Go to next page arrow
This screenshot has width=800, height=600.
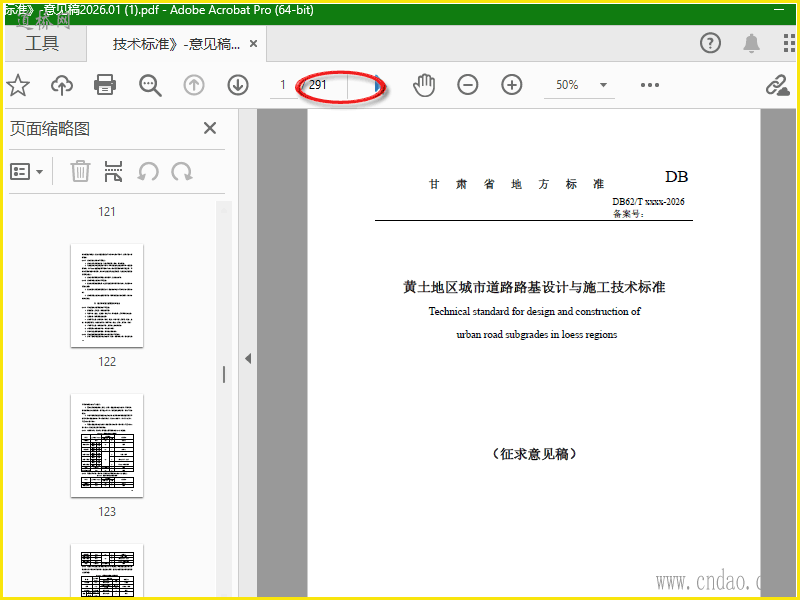click(x=238, y=85)
